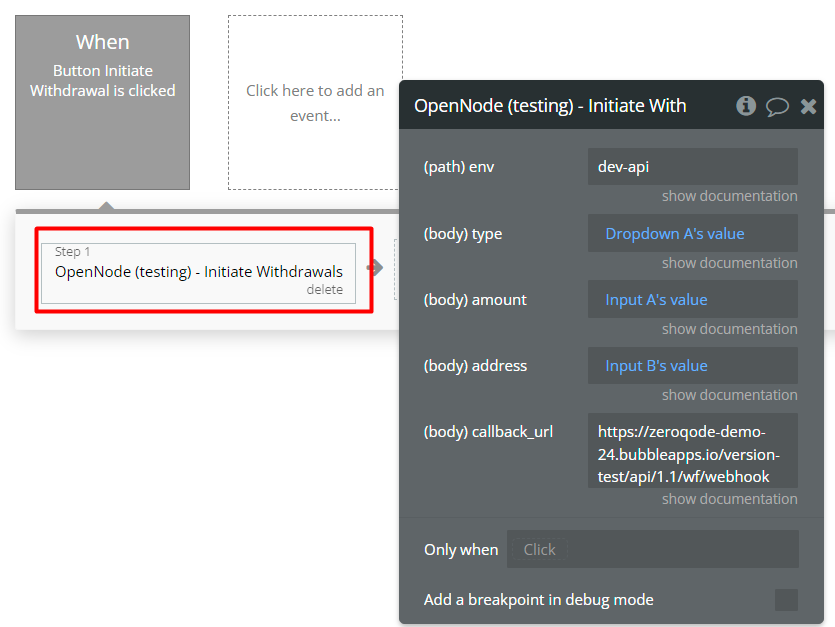Screen dimensions: 835x627
Task: Close the OpenNode action property panel
Action: coord(808,107)
